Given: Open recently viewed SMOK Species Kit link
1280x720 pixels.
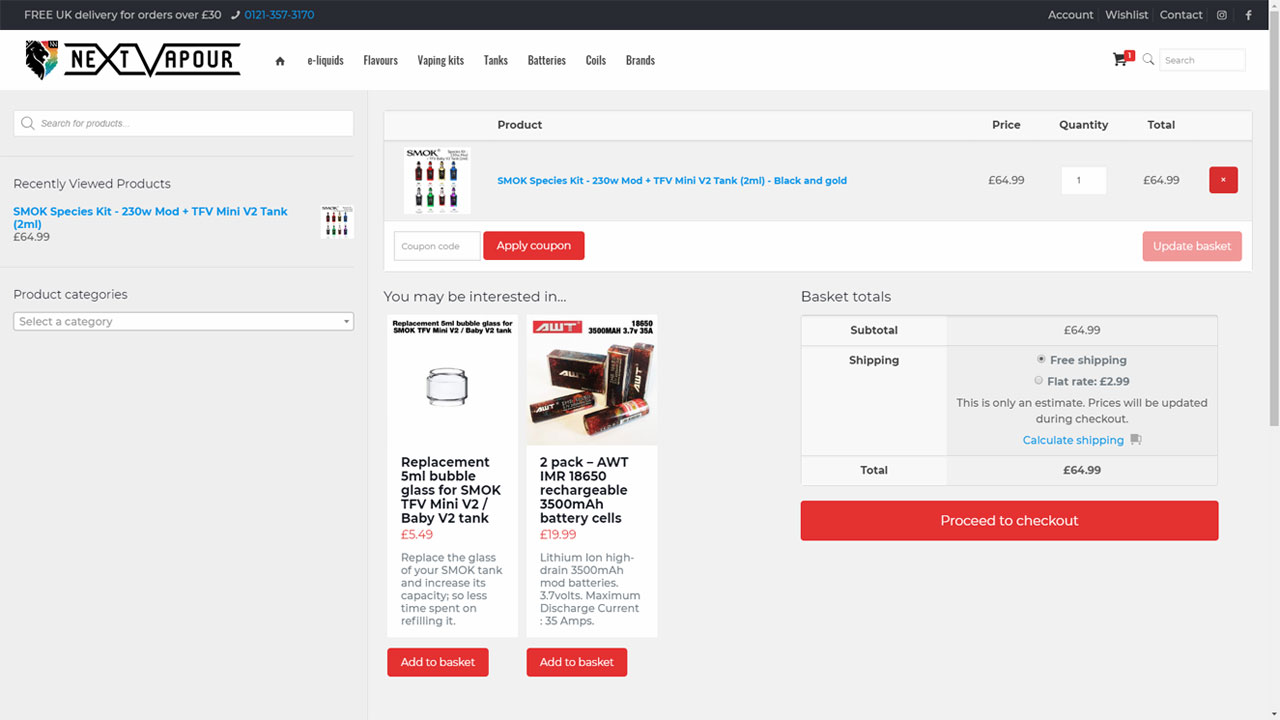Looking at the screenshot, I should 150,217.
